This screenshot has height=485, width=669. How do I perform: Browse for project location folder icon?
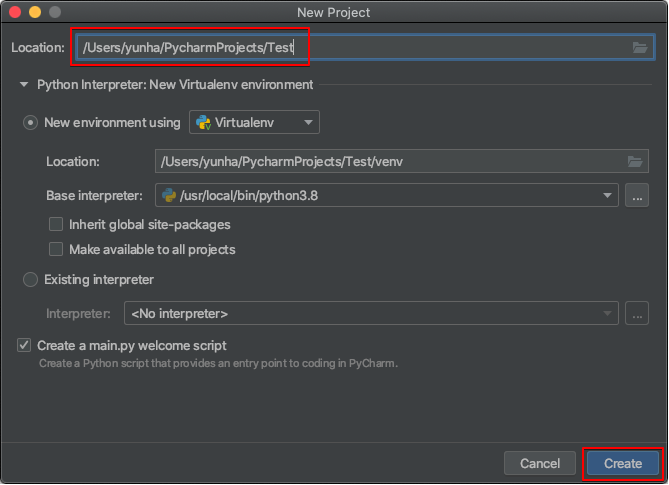[x=640, y=47]
